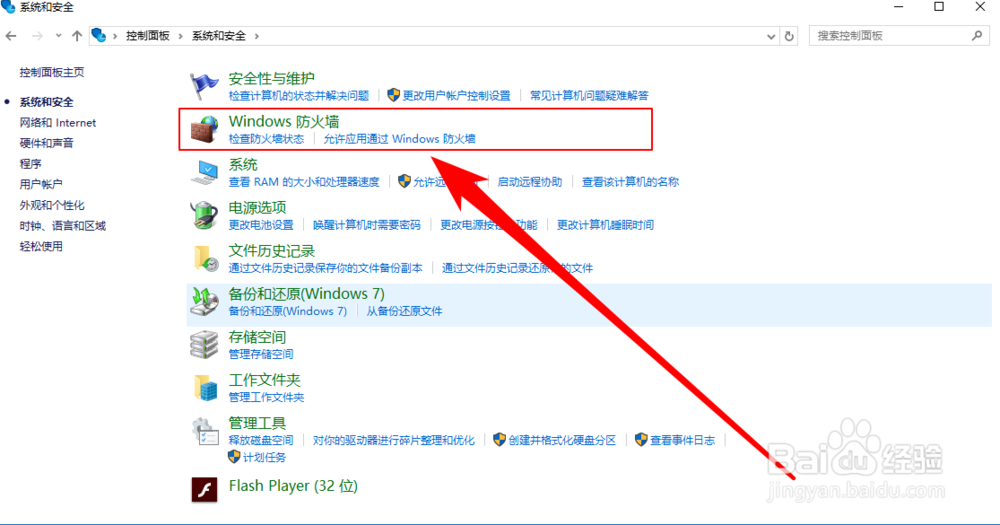
Task: Click 创建并格式化硬盘分区 link
Action: pyautogui.click(x=562, y=440)
